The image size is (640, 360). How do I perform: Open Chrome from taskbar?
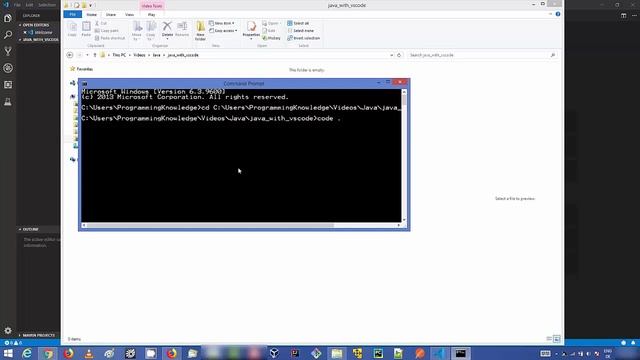coord(48,353)
